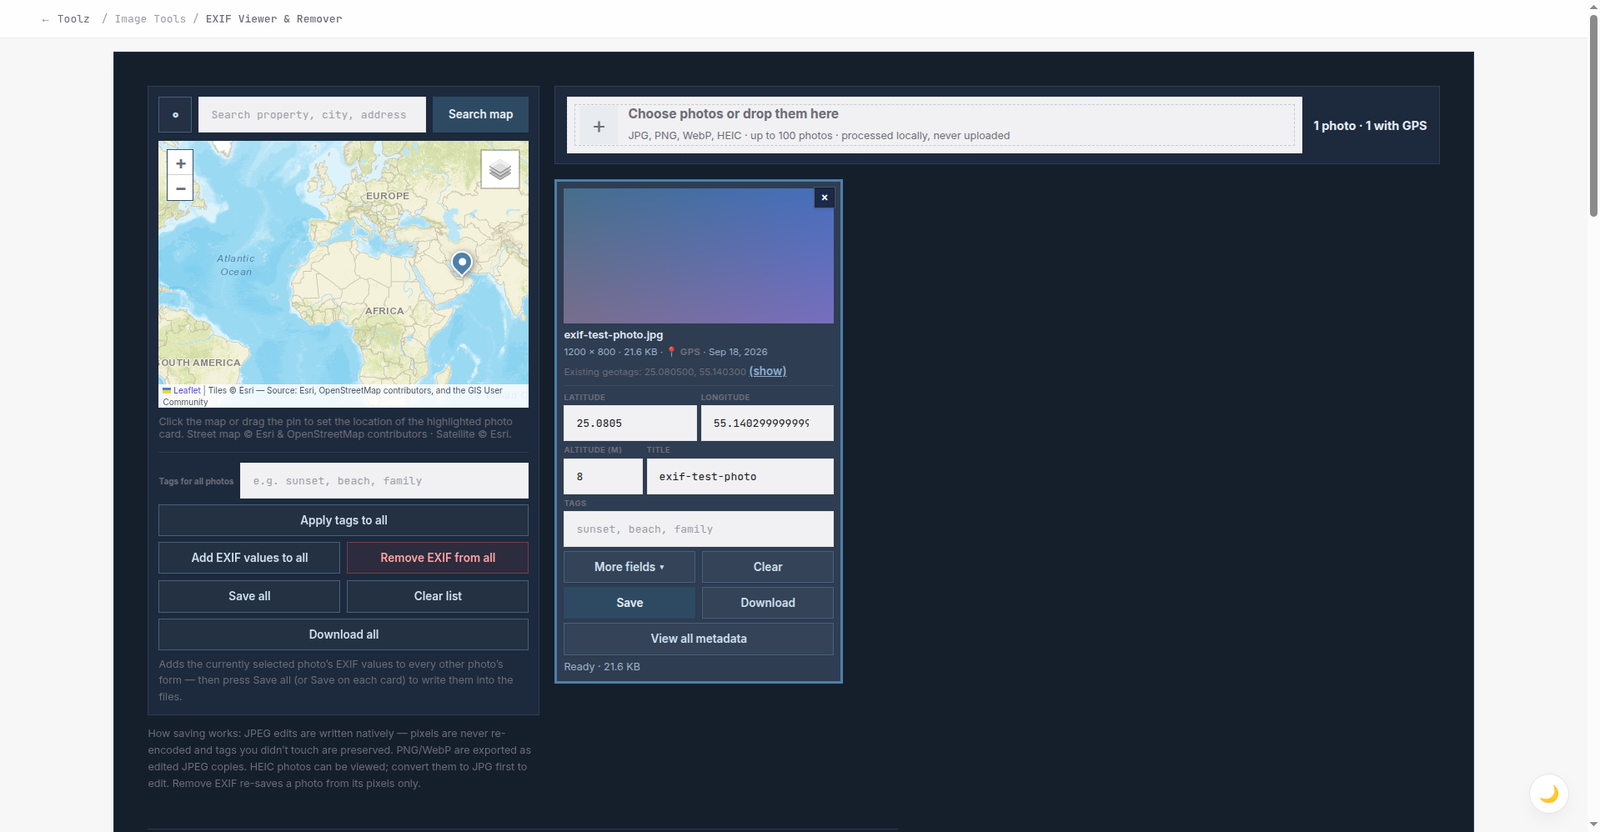The height and width of the screenshot is (832, 1600).
Task: Go back to Toolz home
Action: [x=65, y=19]
